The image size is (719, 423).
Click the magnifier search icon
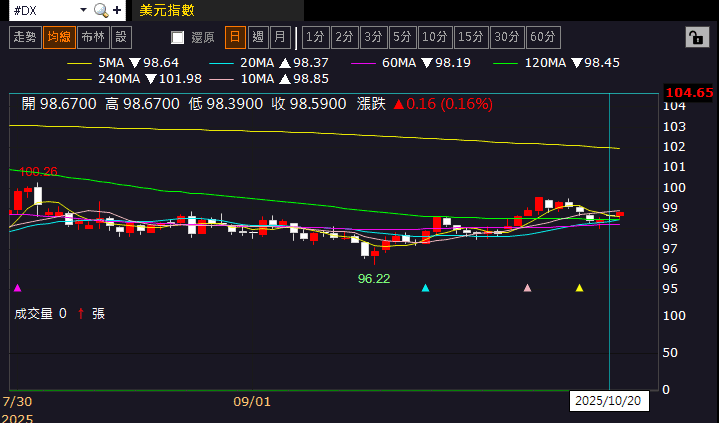[101, 10]
